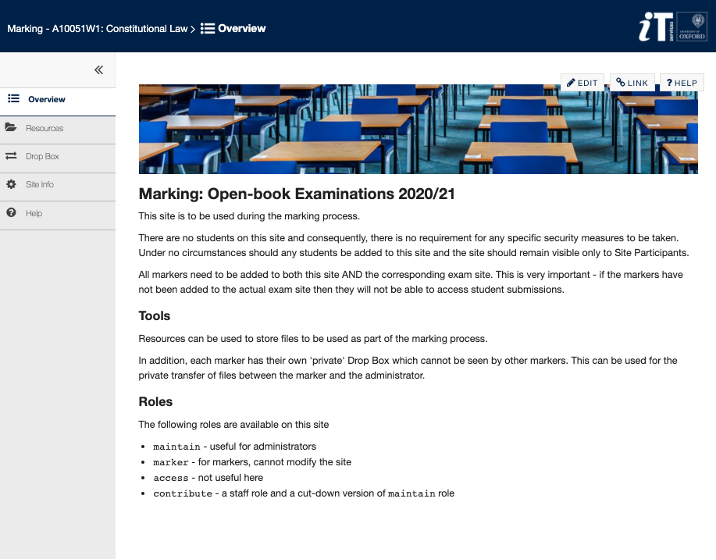Image resolution: width=716 pixels, height=560 pixels.
Task: Click the University of Oxford crest logo
Action: (x=691, y=28)
